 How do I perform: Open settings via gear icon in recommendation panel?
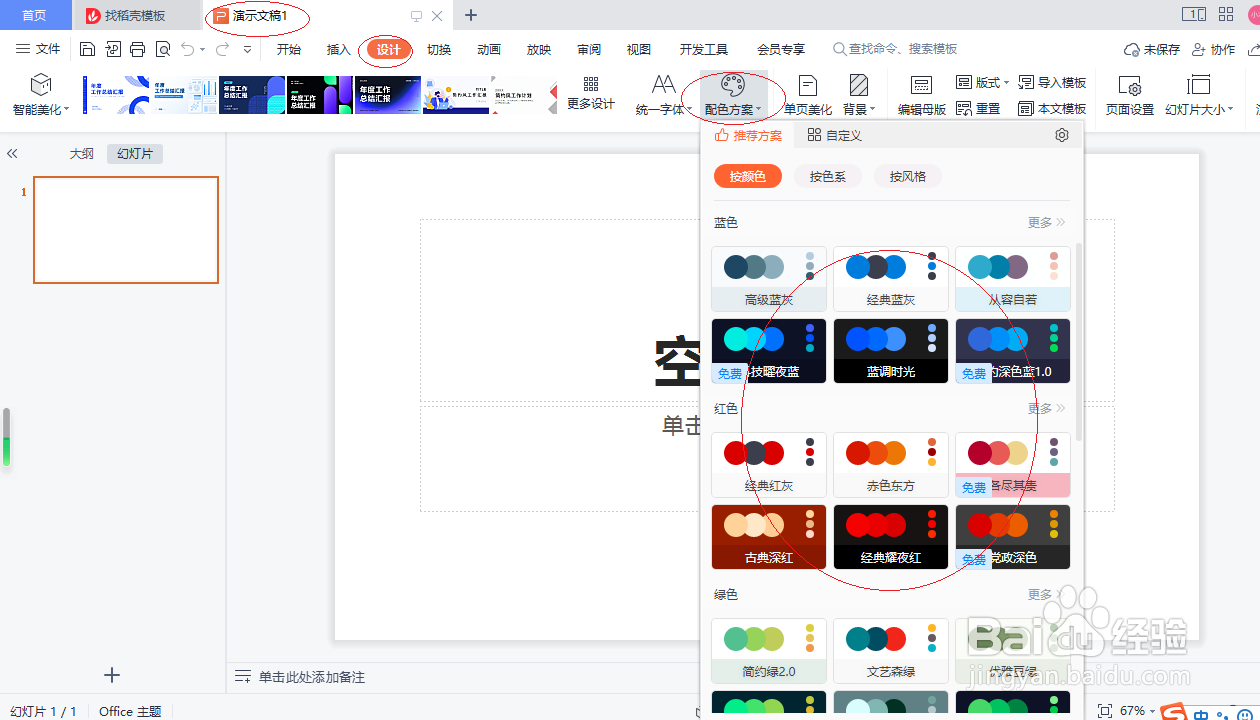tap(1061, 135)
